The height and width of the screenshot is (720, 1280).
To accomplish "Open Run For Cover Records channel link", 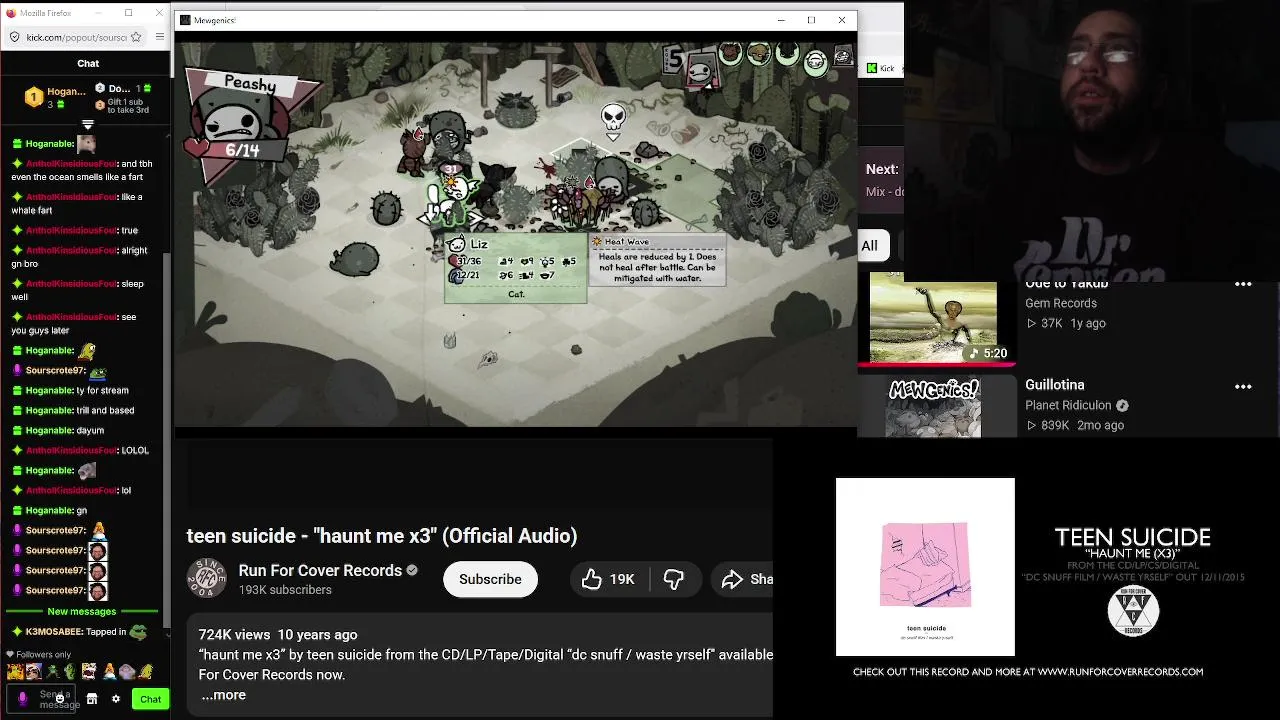I will coord(320,570).
